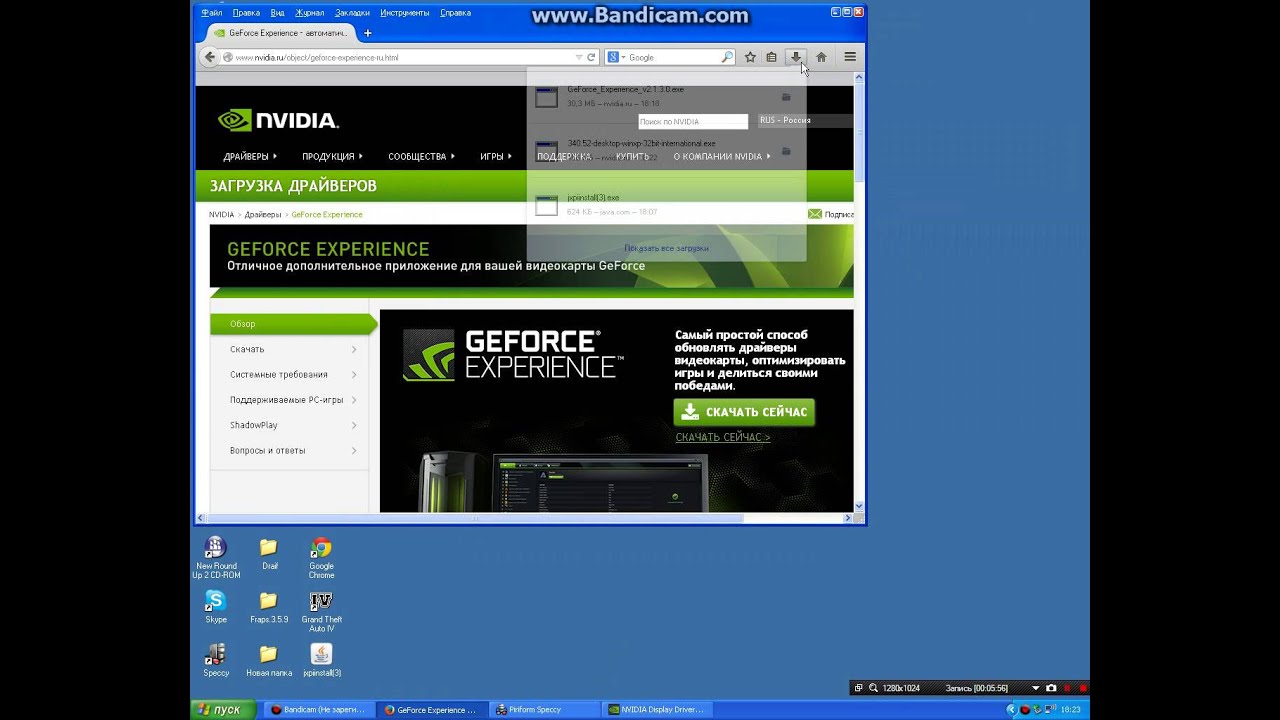Open the New Round Up 2 CD-ROM desktop icon
Viewport: 1280px width, 720px height.
pos(216,558)
